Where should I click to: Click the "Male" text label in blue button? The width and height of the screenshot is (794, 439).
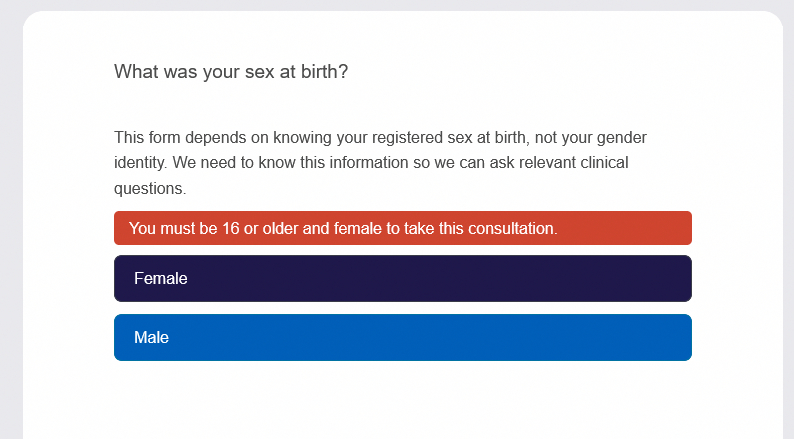[x=152, y=338]
